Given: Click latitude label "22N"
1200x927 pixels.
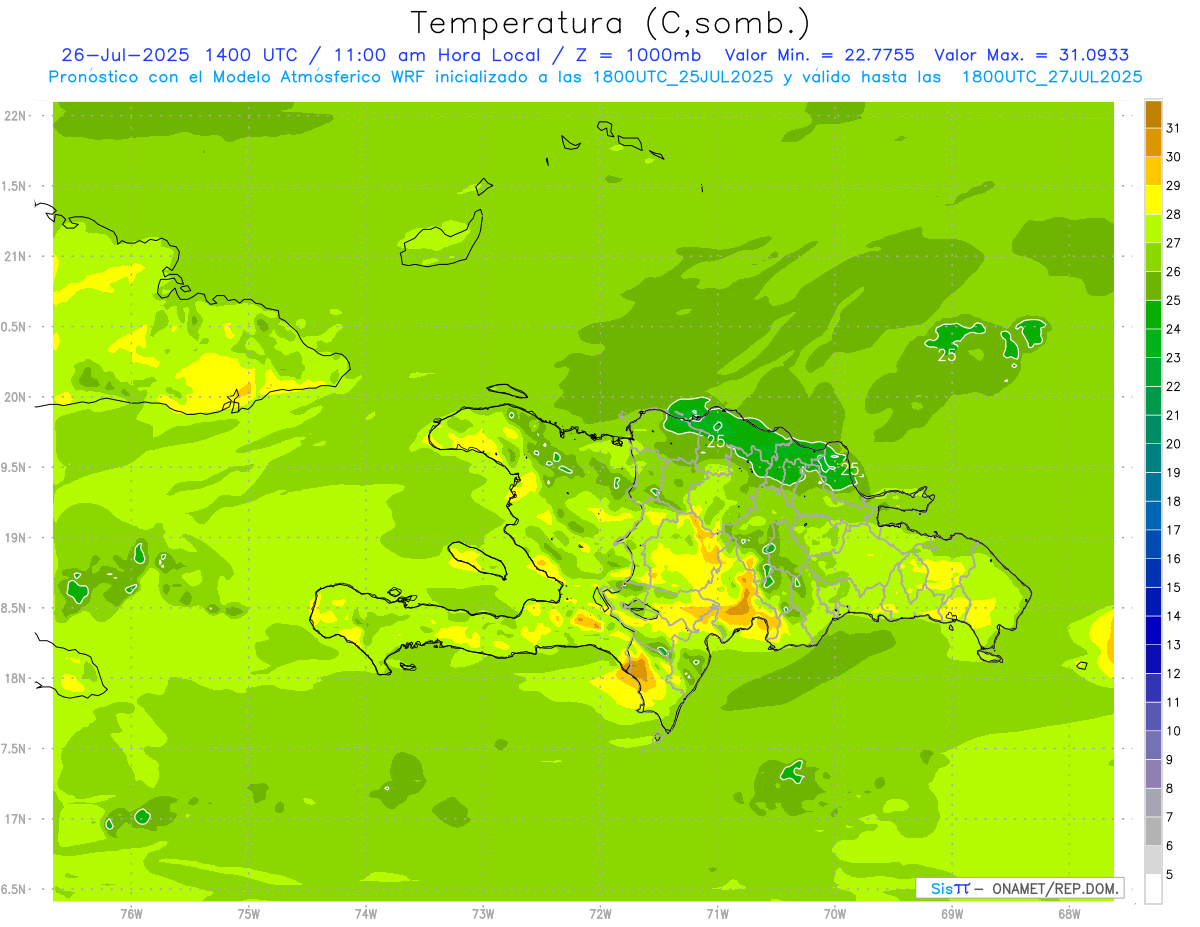Looking at the screenshot, I should (x=16, y=116).
